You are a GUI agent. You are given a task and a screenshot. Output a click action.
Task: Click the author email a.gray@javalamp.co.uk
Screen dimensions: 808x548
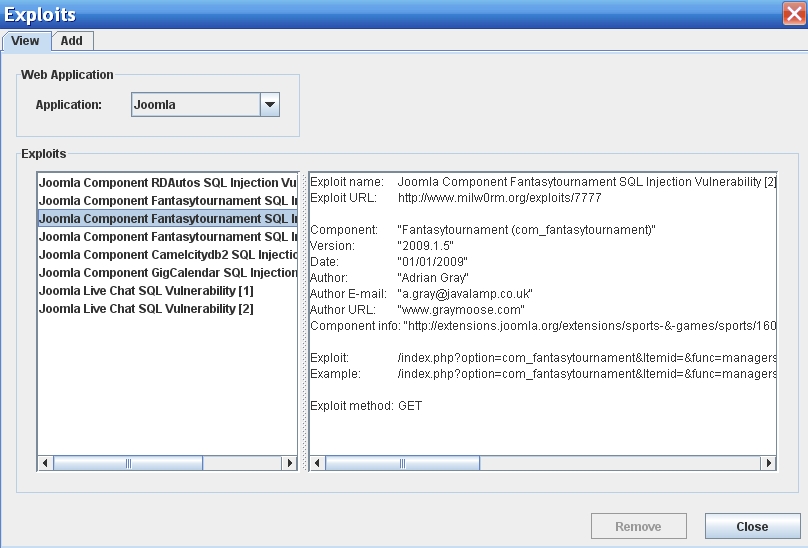465,294
